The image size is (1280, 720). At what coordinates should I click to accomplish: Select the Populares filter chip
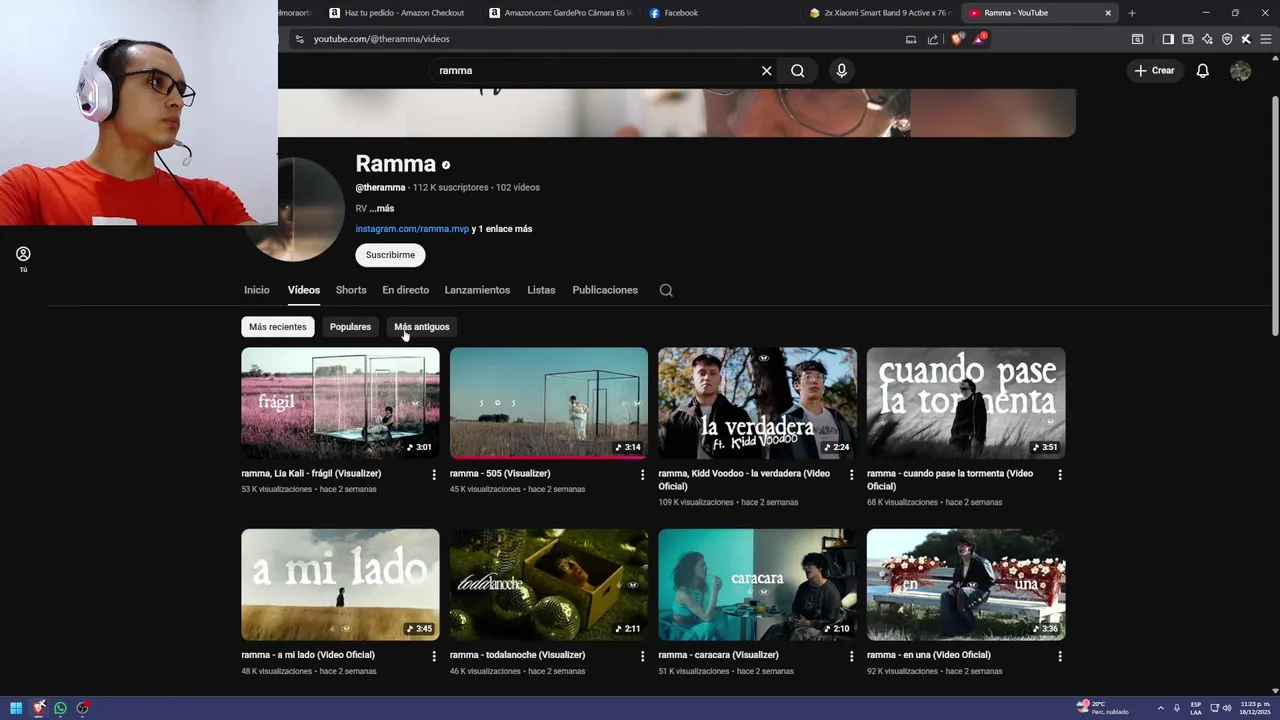click(x=350, y=327)
